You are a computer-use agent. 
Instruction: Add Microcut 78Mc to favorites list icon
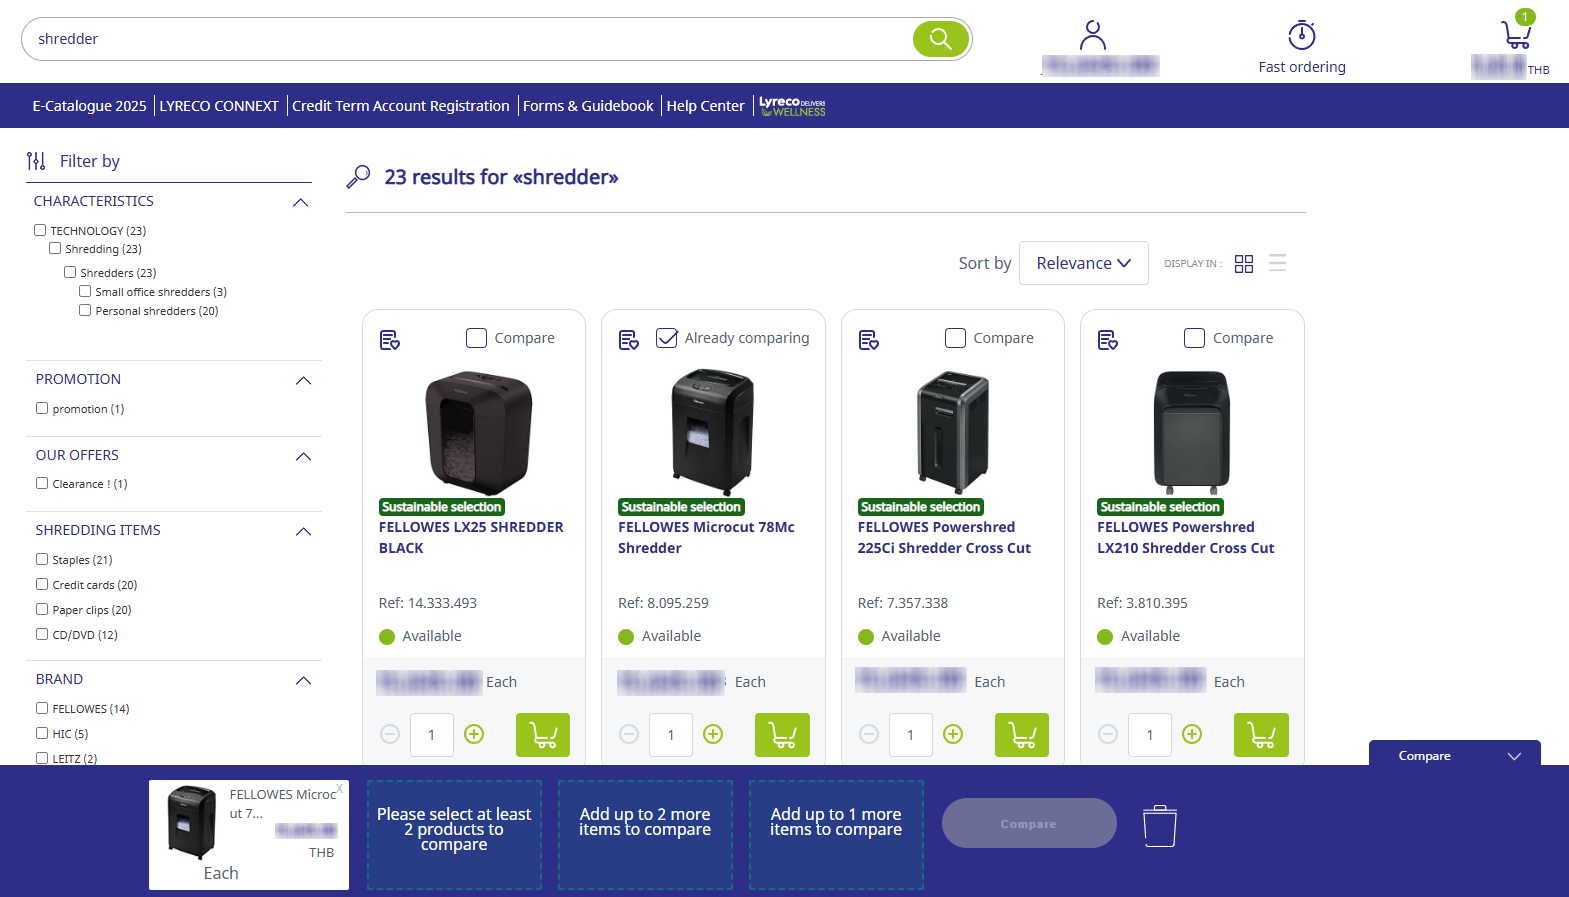[x=629, y=340]
